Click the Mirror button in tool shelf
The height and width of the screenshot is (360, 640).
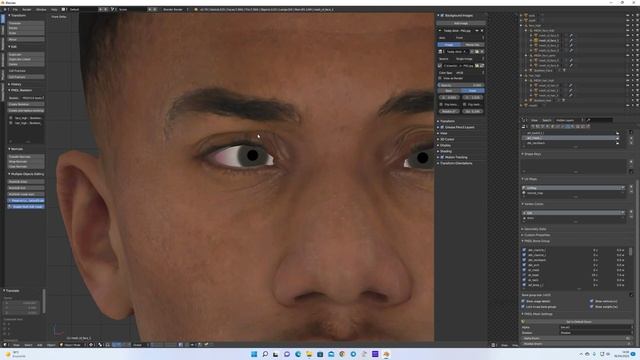26,40
